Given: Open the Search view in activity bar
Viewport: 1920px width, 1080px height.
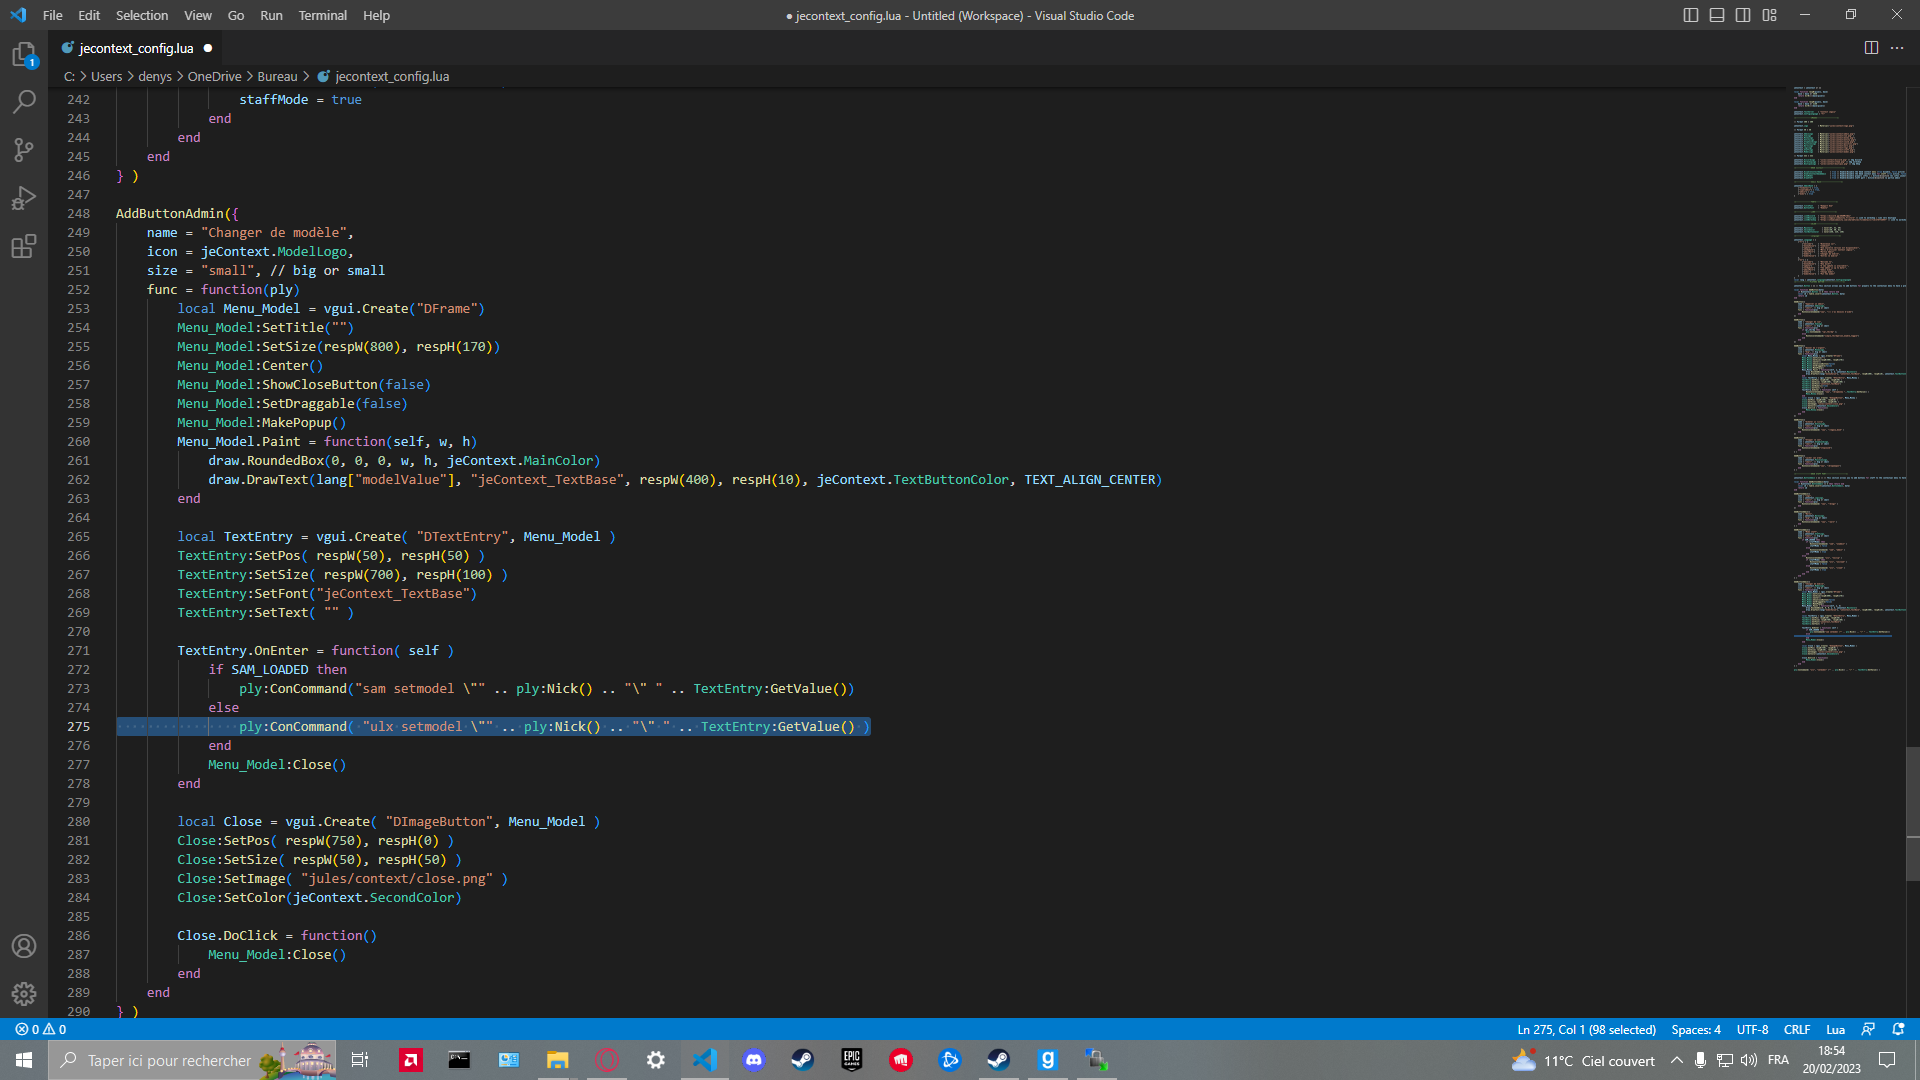Looking at the screenshot, I should point(24,102).
